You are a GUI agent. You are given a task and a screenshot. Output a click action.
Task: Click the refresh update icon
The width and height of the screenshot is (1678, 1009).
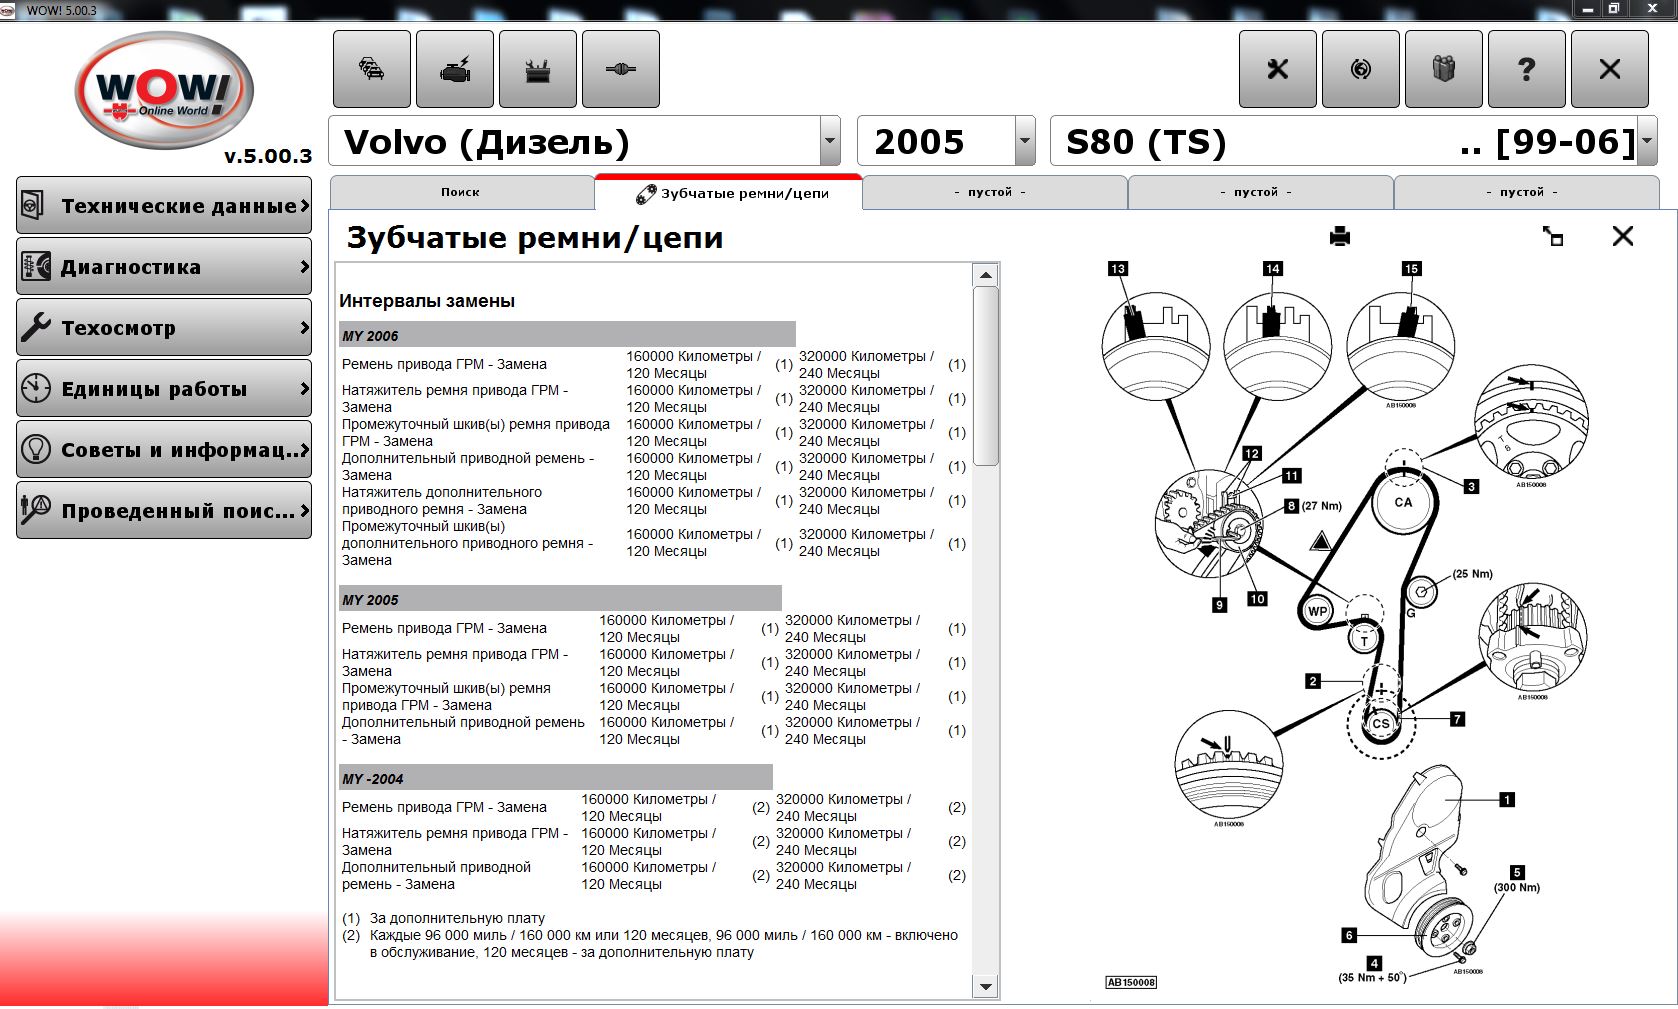1361,69
